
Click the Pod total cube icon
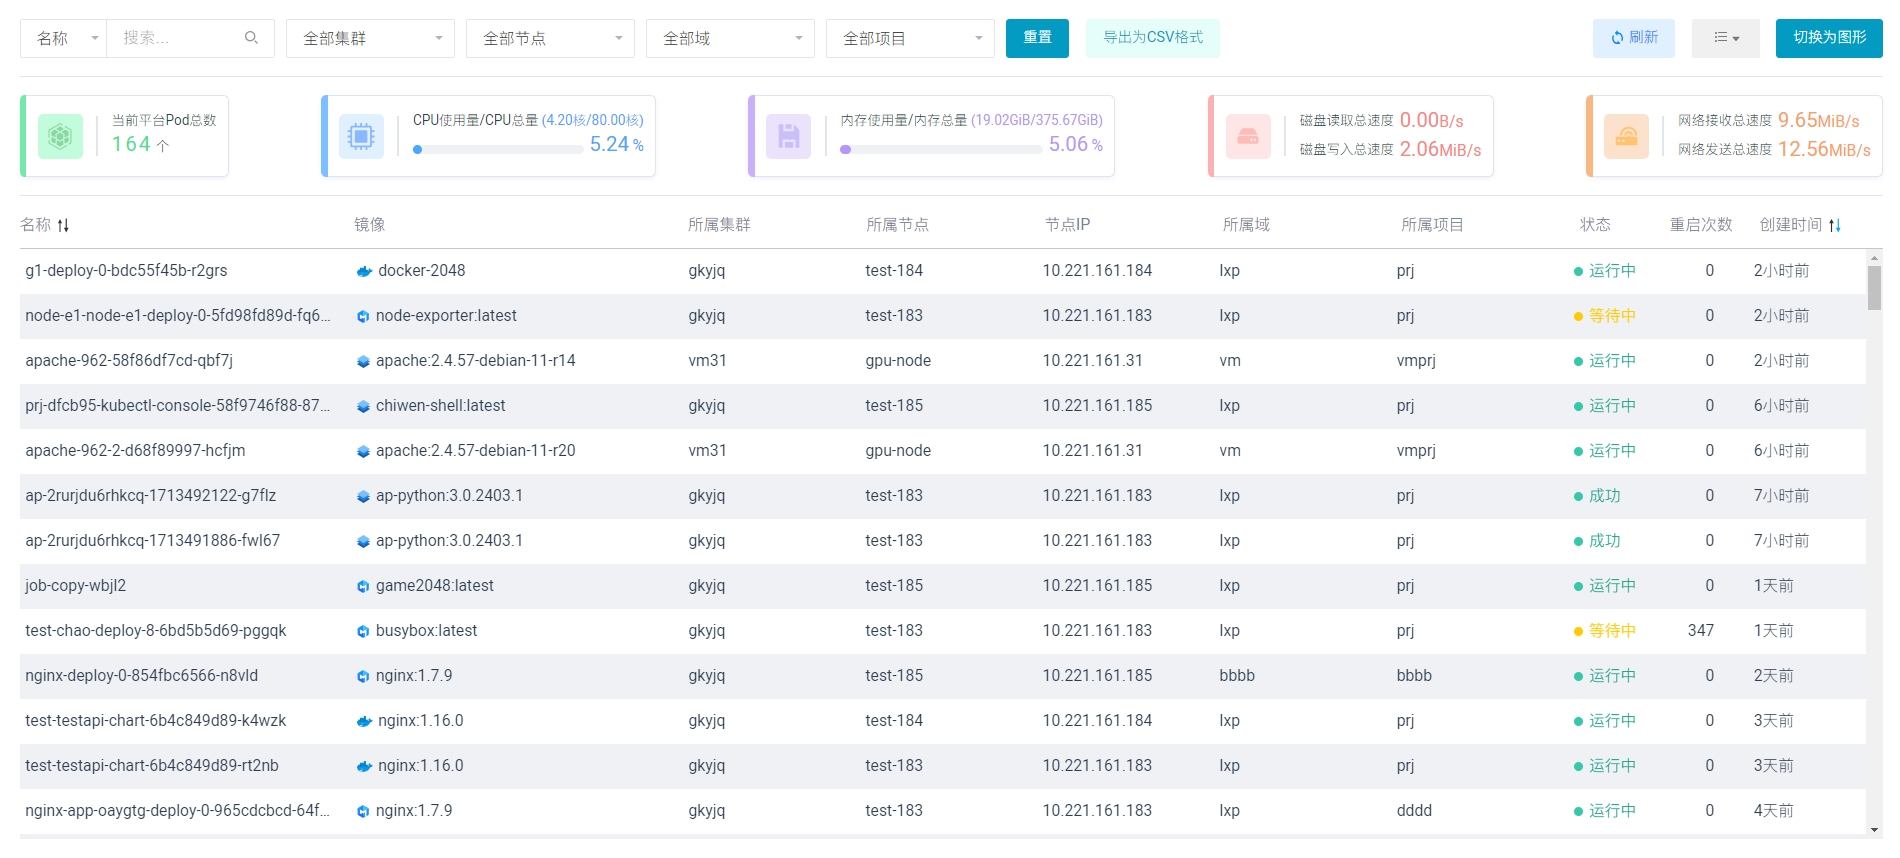60,136
